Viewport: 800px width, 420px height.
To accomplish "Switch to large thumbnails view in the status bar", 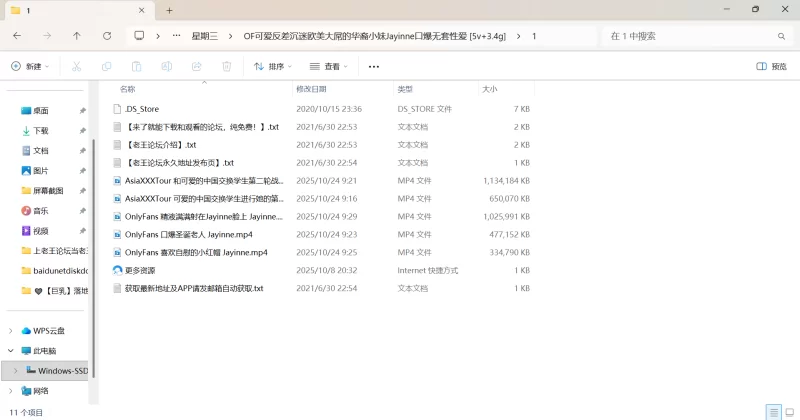I will click(789, 412).
